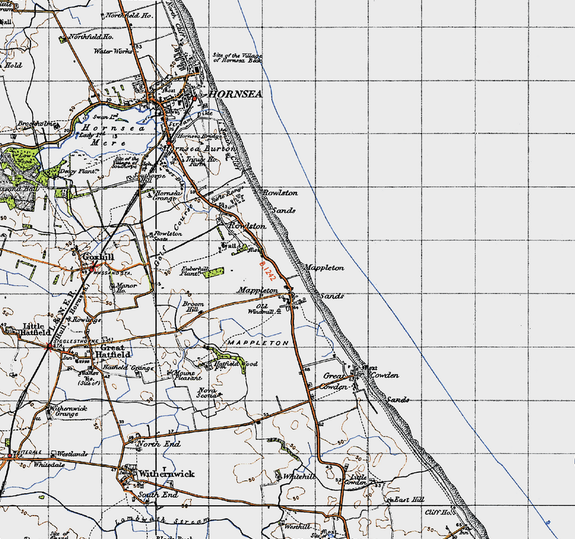
Task: Click the Hornsea Burton label
Action: pyautogui.click(x=200, y=148)
